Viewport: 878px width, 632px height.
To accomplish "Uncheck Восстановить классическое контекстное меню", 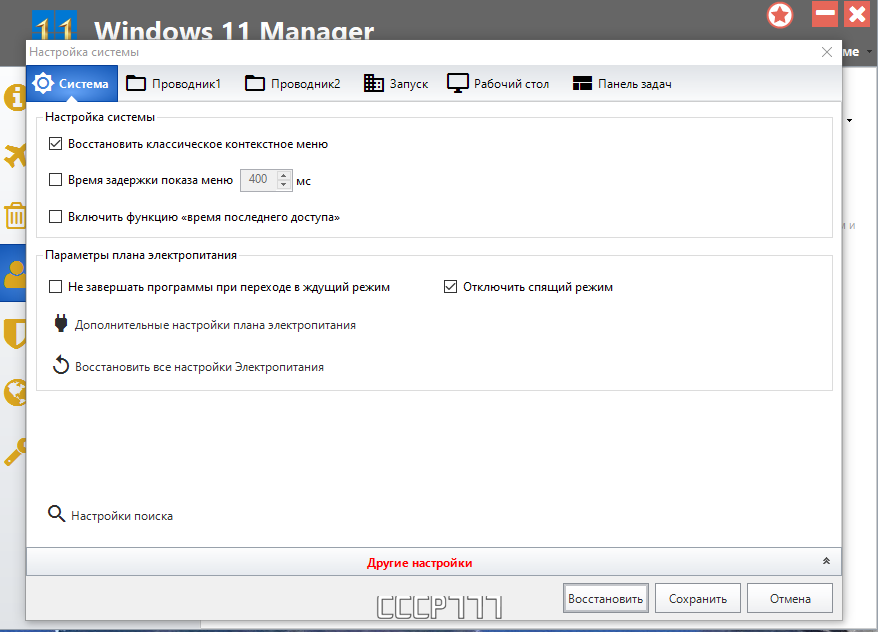I will [55, 144].
